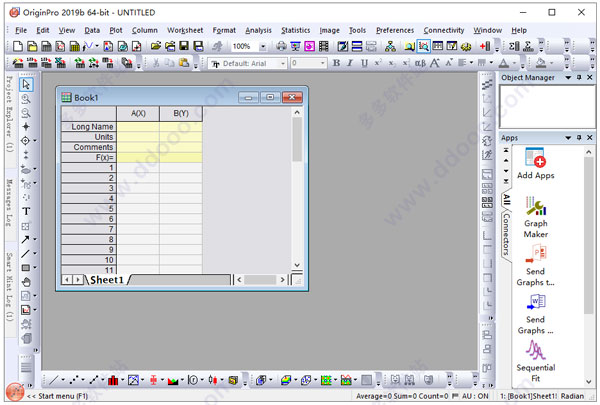Click the font color A swatch

click(x=504, y=63)
